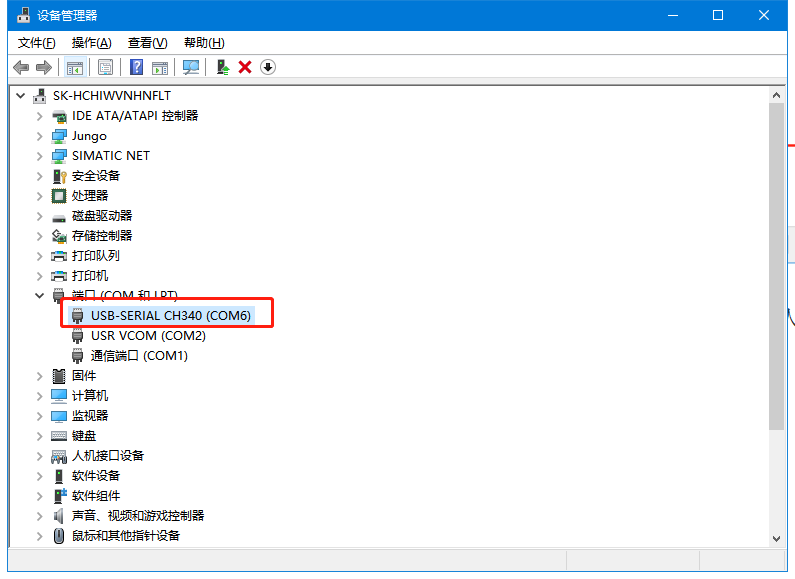The height and width of the screenshot is (579, 795).
Task: Click the Show/Hide console tree icon
Action: click(74, 67)
